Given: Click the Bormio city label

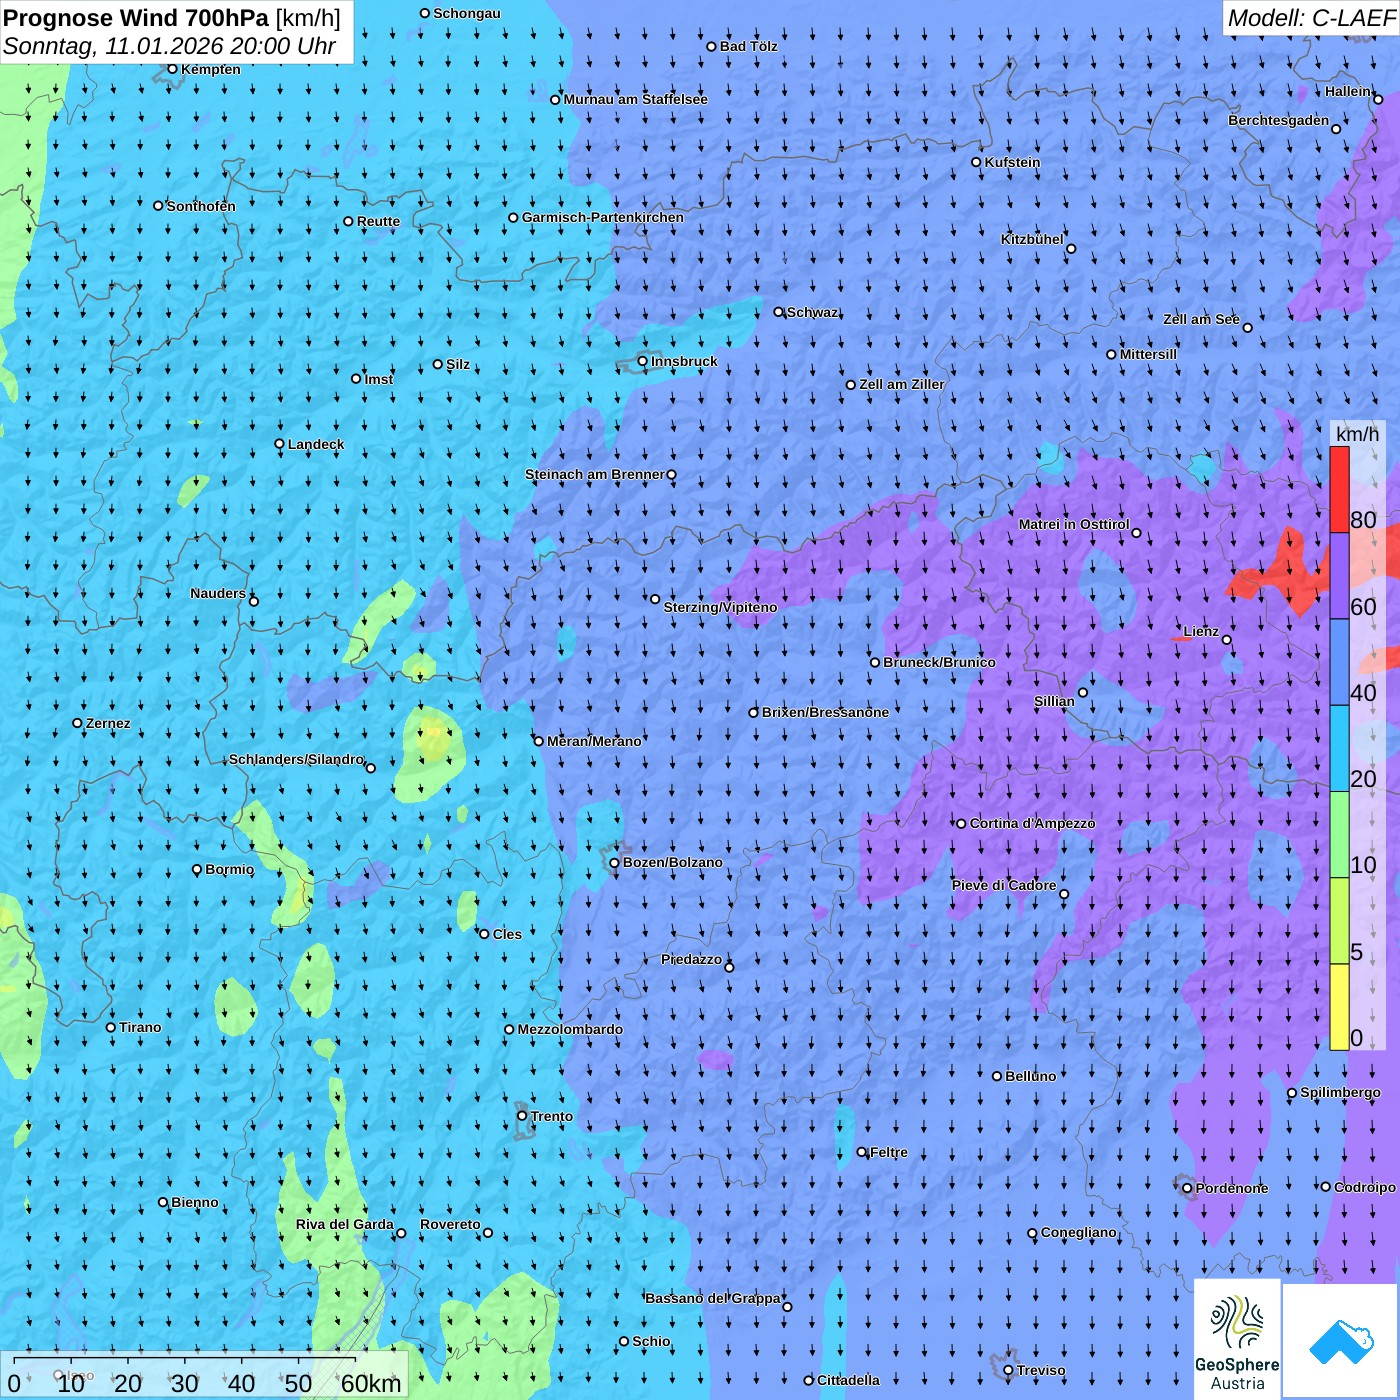Looking at the screenshot, I should [229, 869].
